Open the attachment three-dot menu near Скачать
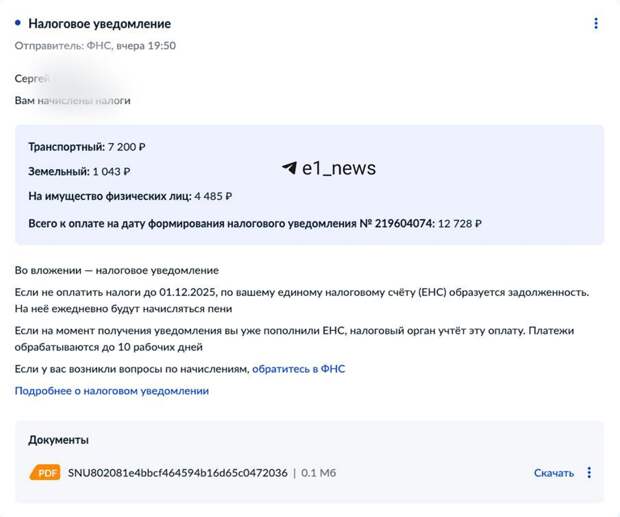 pyautogui.click(x=589, y=472)
